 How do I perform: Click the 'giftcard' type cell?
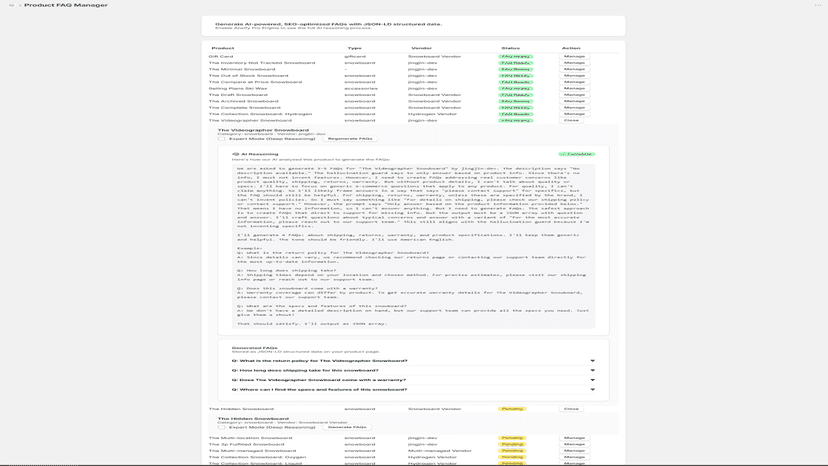355,57
